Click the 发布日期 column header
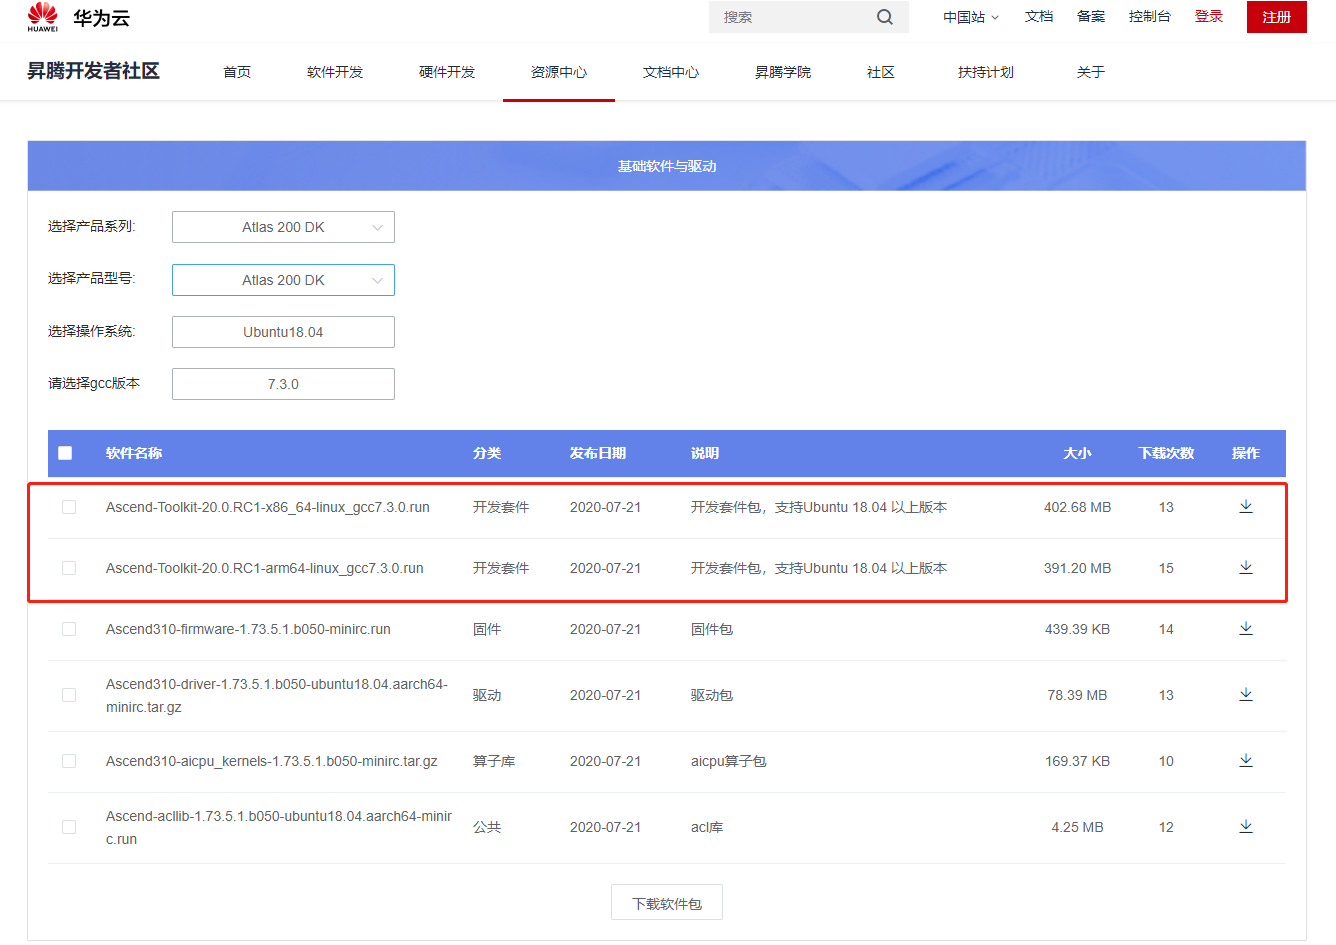The height and width of the screenshot is (945, 1336). pyautogui.click(x=598, y=453)
